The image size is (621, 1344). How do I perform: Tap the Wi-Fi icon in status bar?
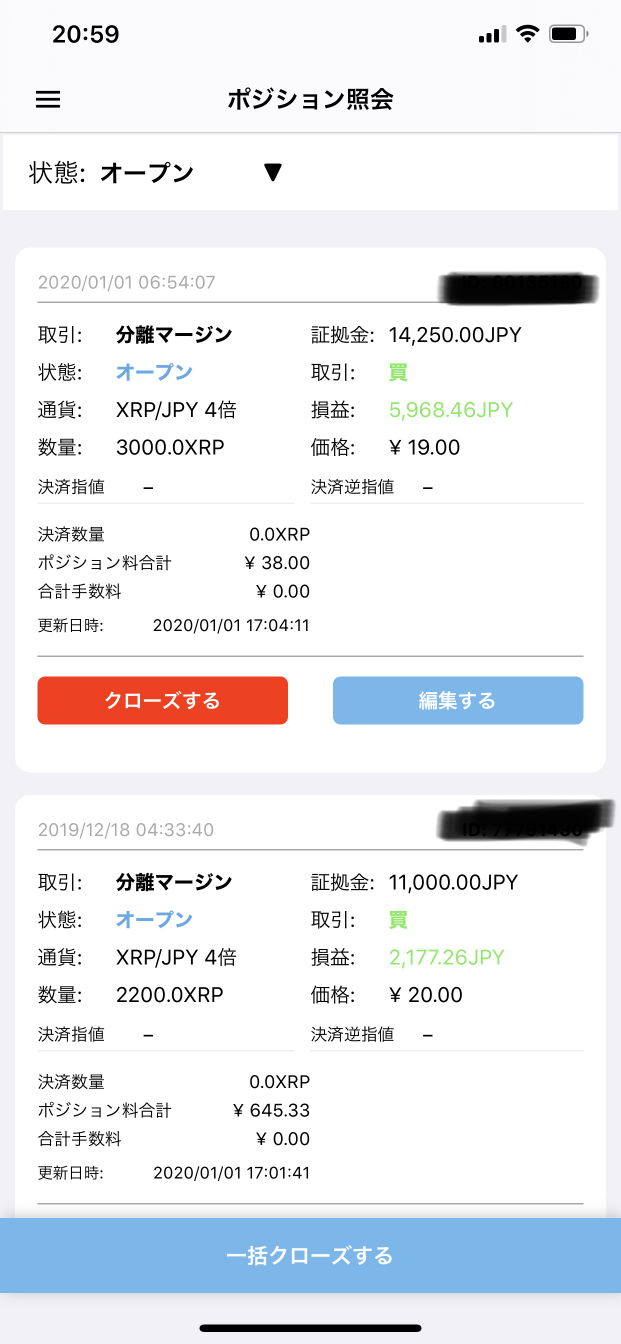coord(526,34)
